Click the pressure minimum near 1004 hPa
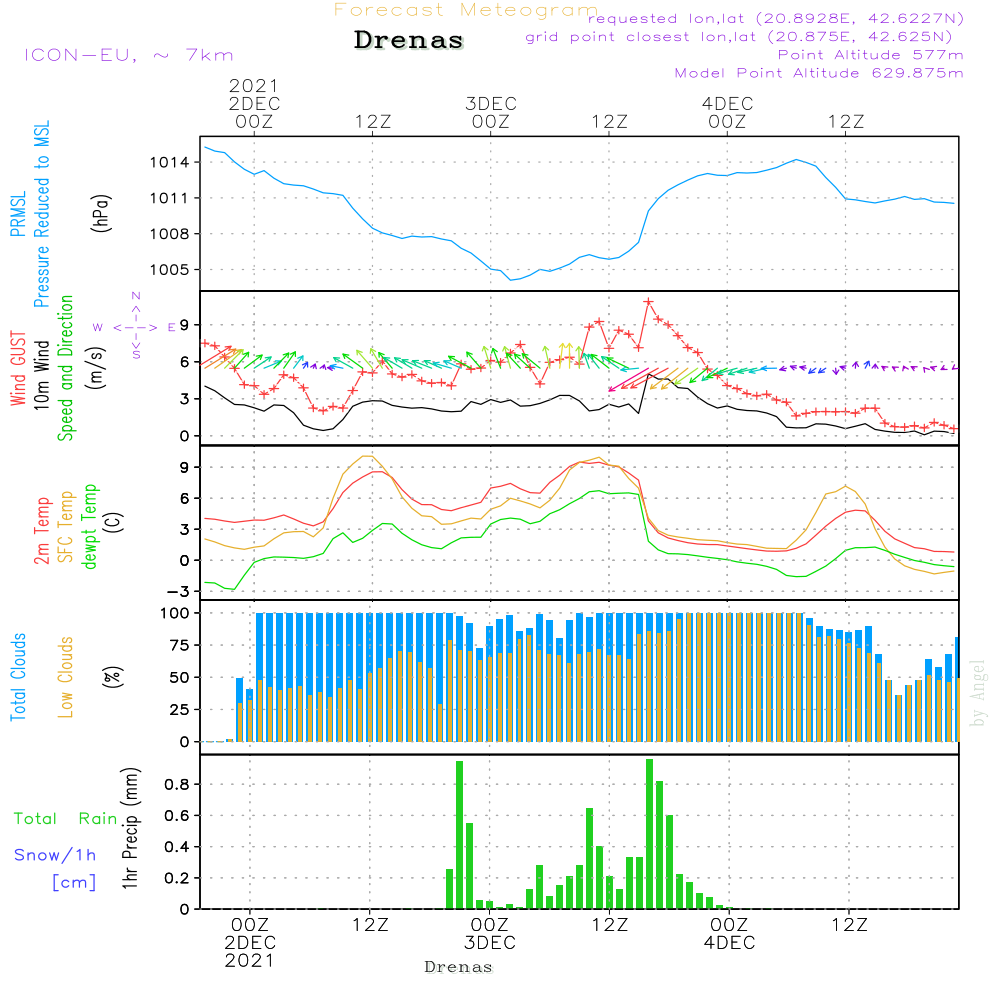The width and height of the screenshot is (1000, 1000). click(511, 279)
